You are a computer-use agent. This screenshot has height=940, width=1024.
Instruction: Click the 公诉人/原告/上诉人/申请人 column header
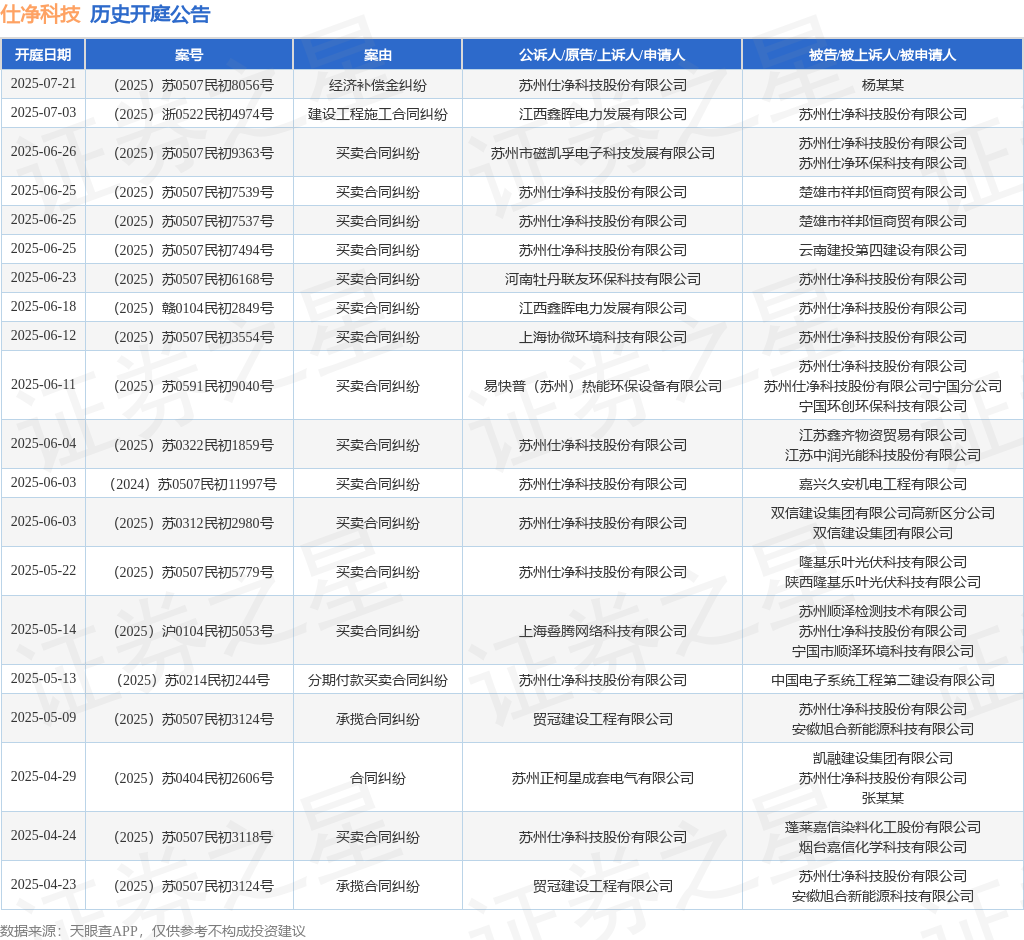(602, 55)
